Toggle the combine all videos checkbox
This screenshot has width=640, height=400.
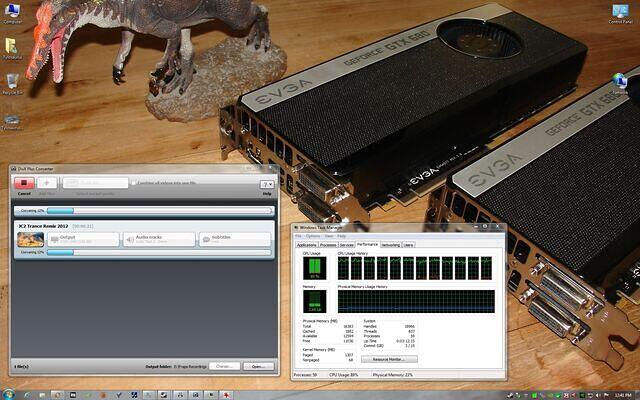[135, 183]
